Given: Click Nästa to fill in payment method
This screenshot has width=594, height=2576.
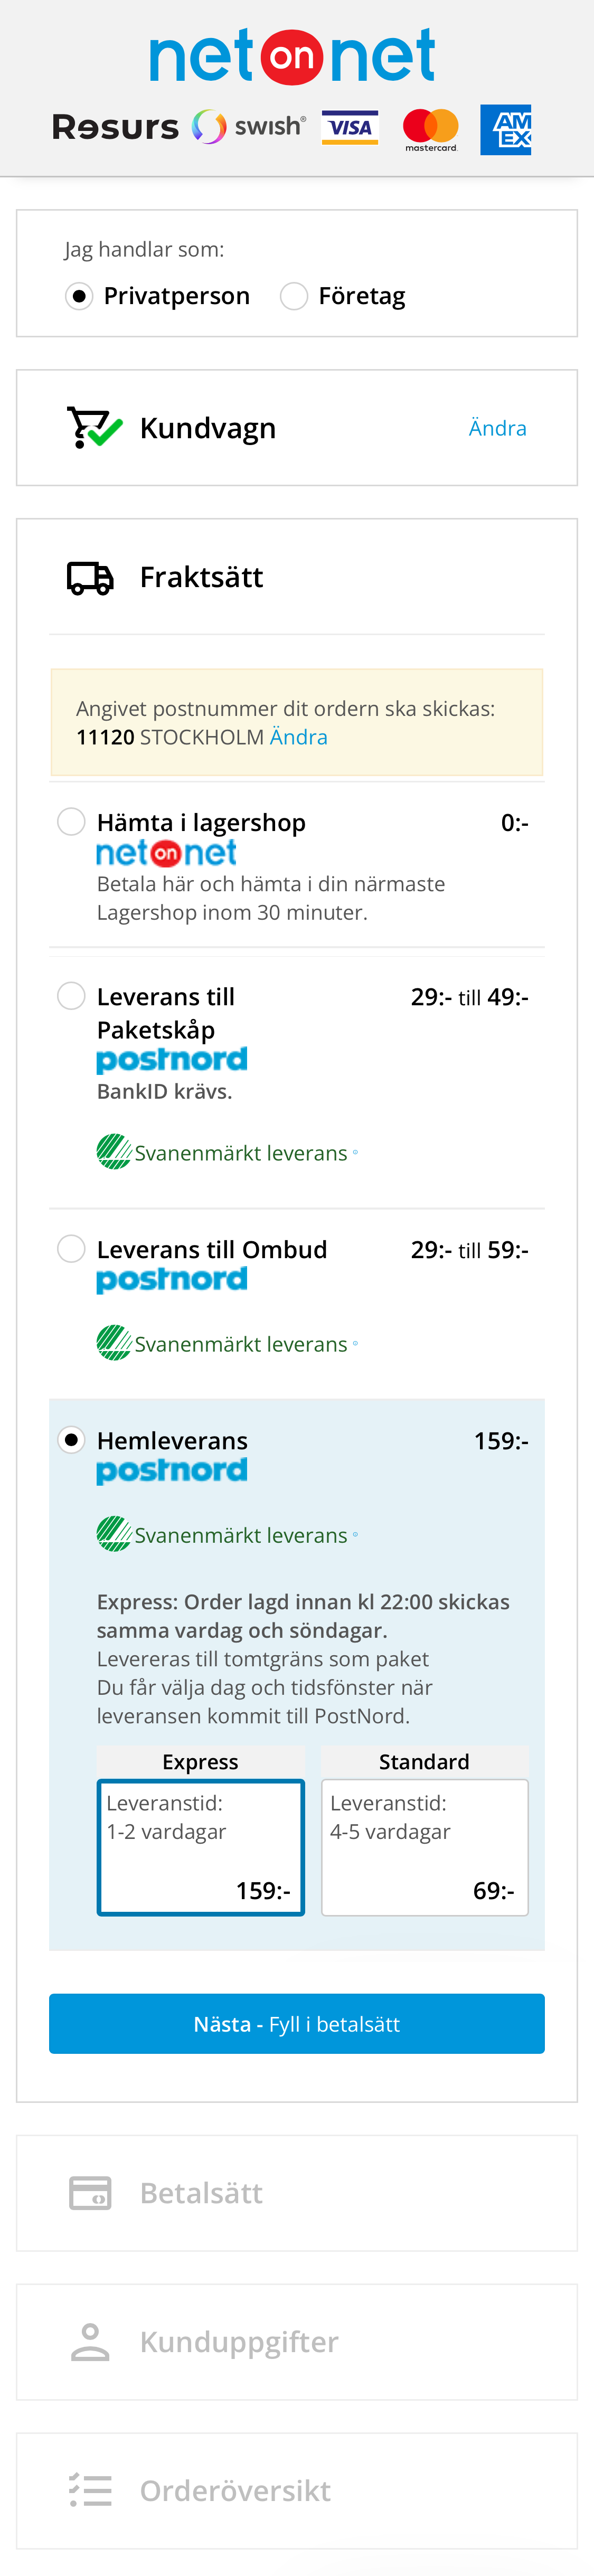Looking at the screenshot, I should (297, 2023).
